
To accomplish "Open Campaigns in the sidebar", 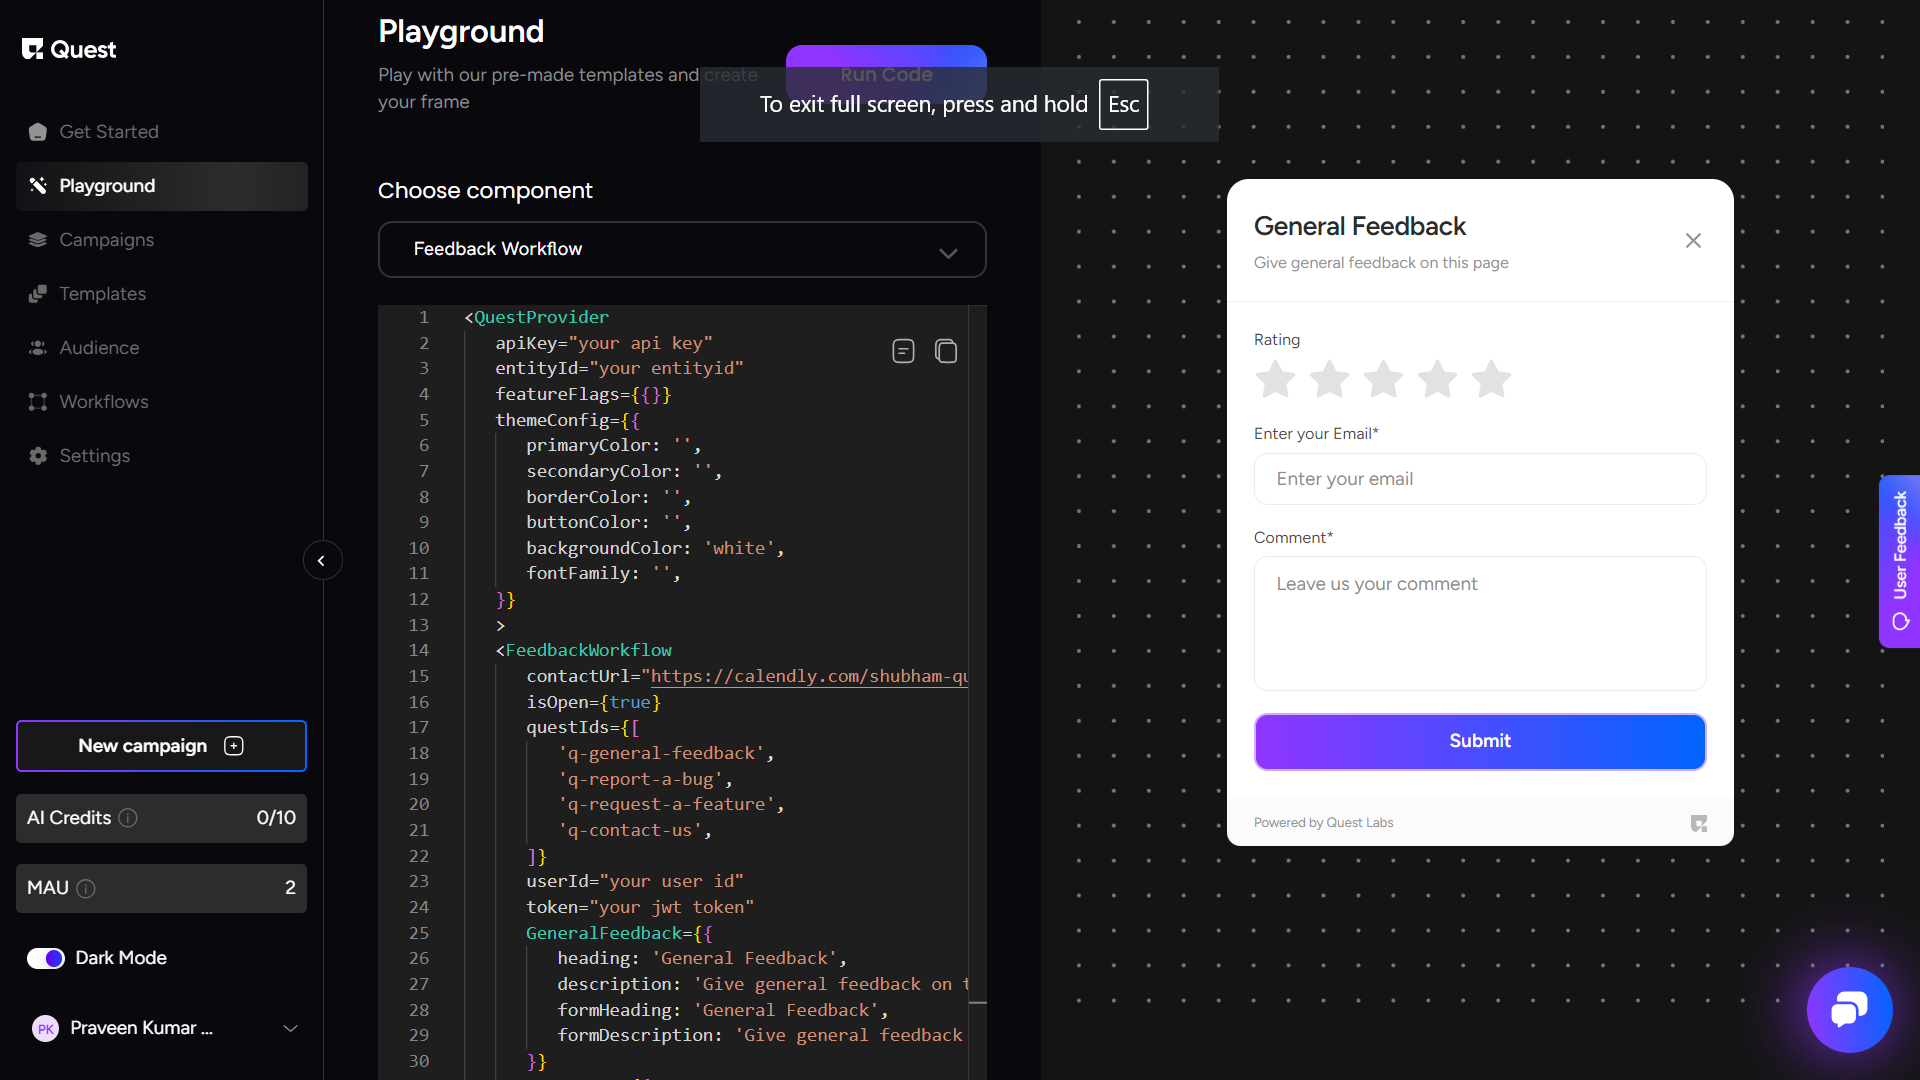I will tap(106, 240).
